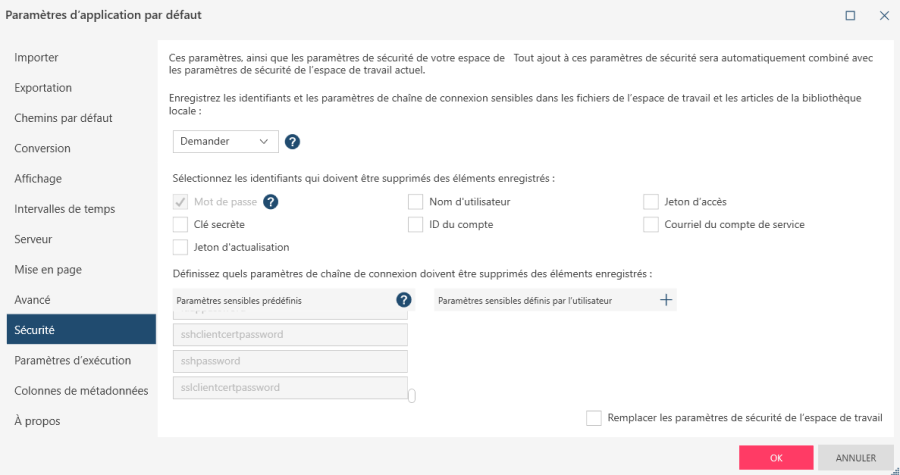This screenshot has width=900, height=475.
Task: Select Colonnes de métadonnées in sidebar
Action: click(x=81, y=391)
